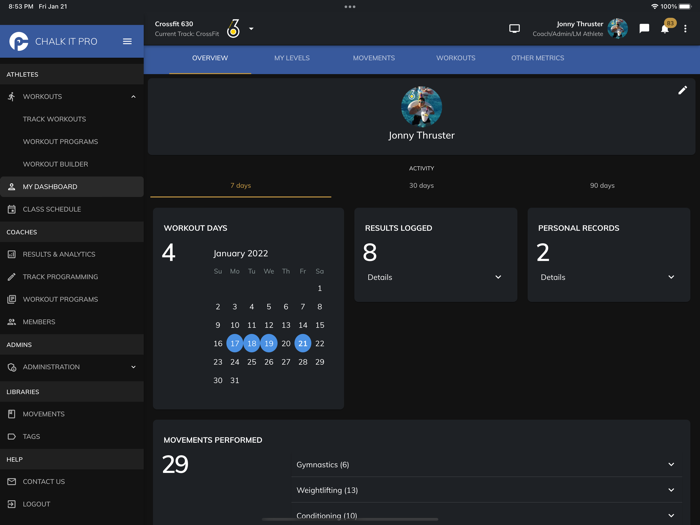Switch to the My Levels tab

click(292, 58)
